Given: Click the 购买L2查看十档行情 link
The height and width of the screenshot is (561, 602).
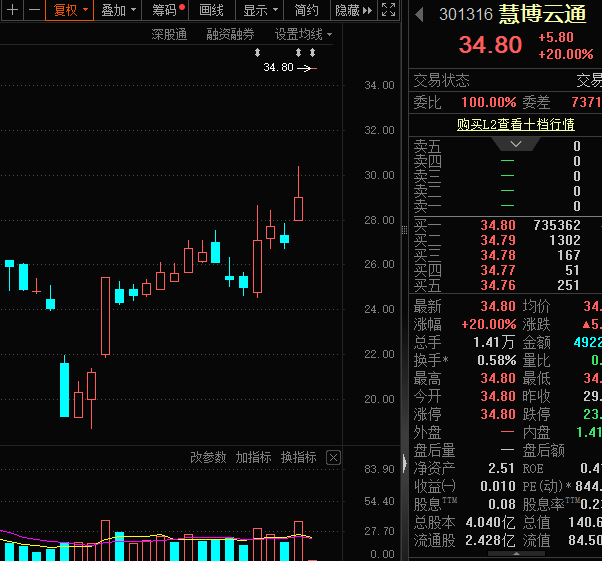Looking at the screenshot, I should 516,124.
